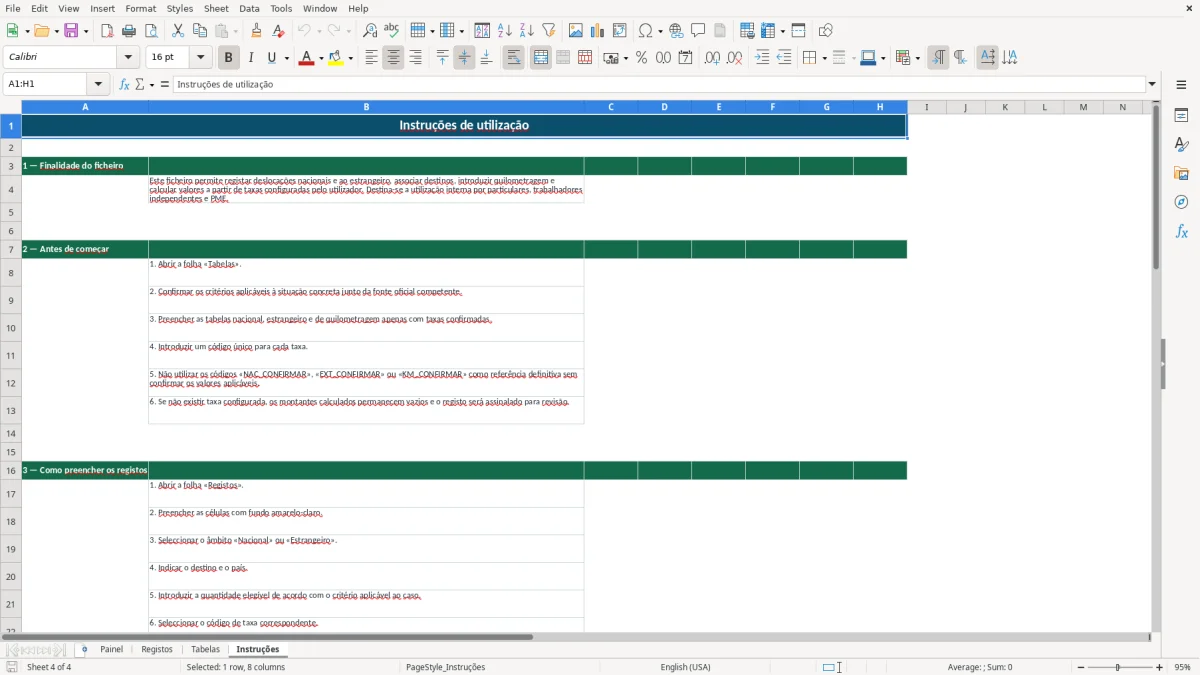The width and height of the screenshot is (1200, 675).
Task: Toggle Italic formatting
Action: click(x=251, y=58)
